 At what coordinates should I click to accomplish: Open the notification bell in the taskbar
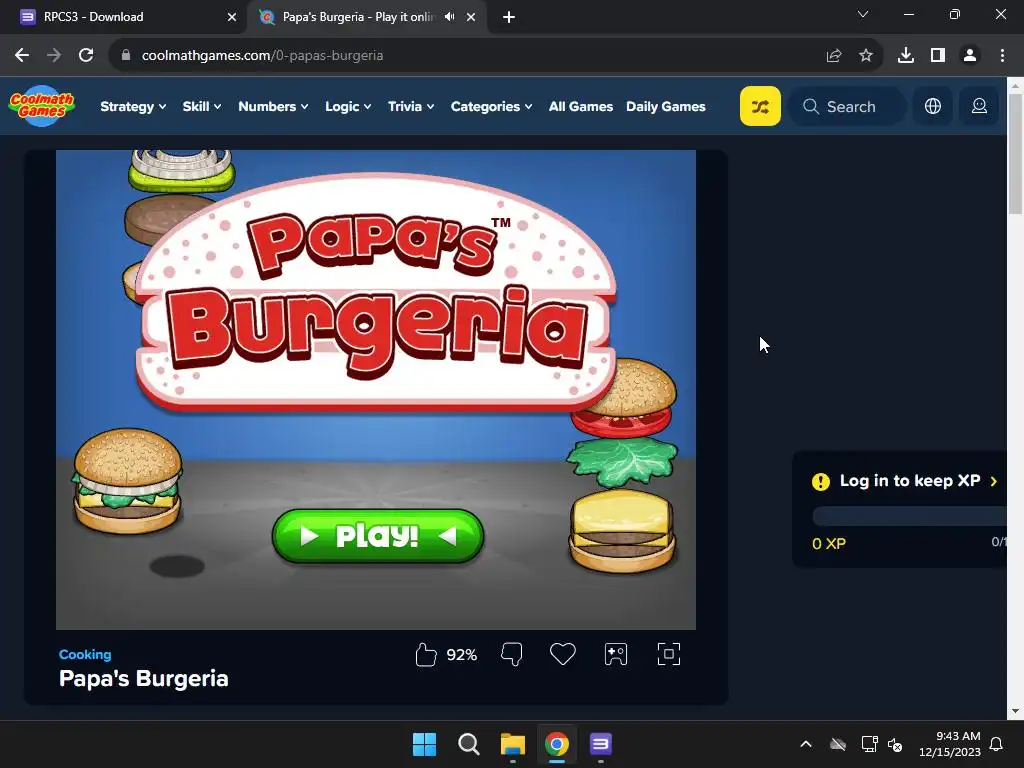[996, 744]
